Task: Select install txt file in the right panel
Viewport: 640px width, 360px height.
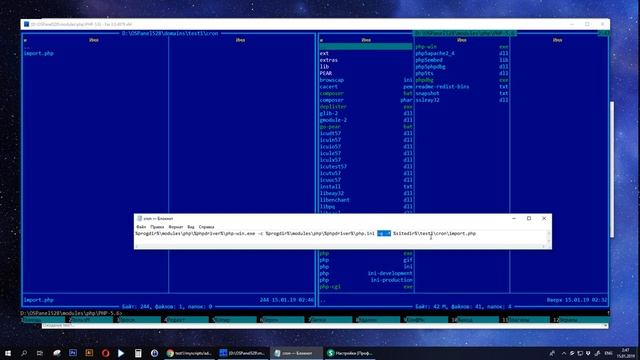Action: click(366, 187)
